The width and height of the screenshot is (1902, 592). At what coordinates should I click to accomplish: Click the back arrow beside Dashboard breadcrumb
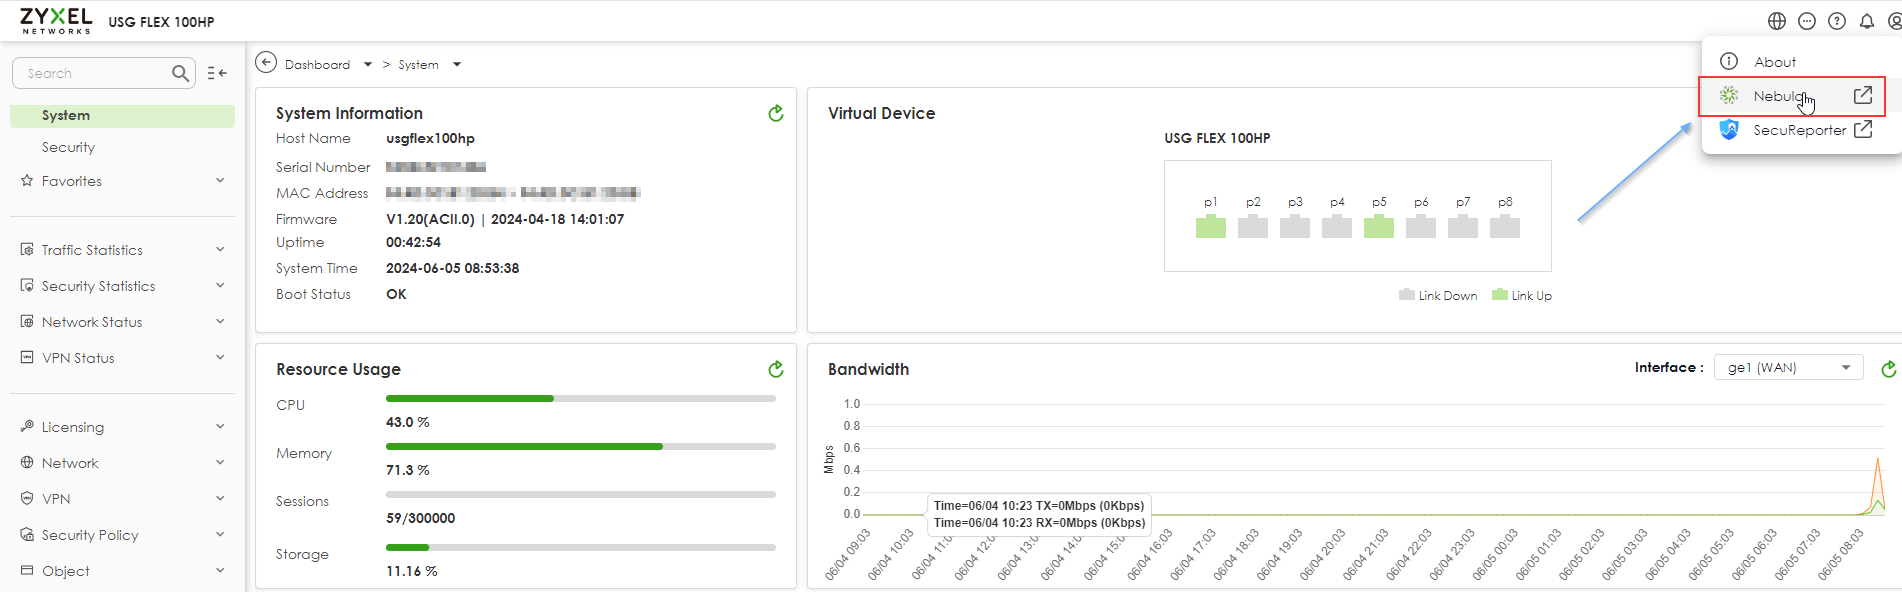pos(266,63)
